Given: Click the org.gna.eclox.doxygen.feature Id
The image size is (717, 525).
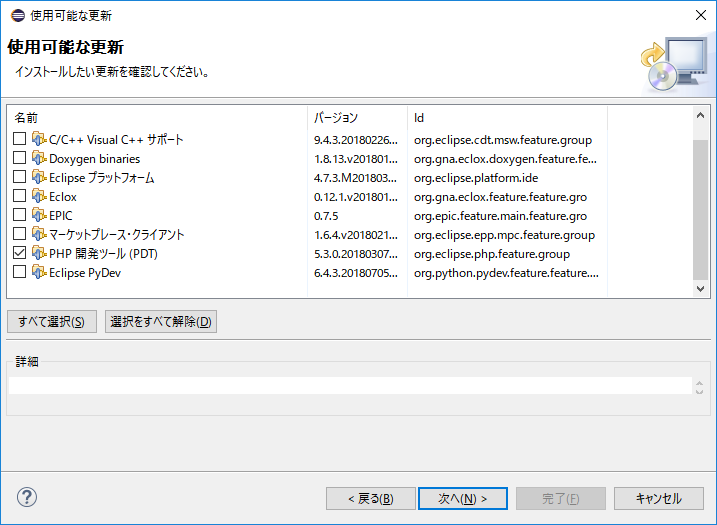Looking at the screenshot, I should (505, 159).
